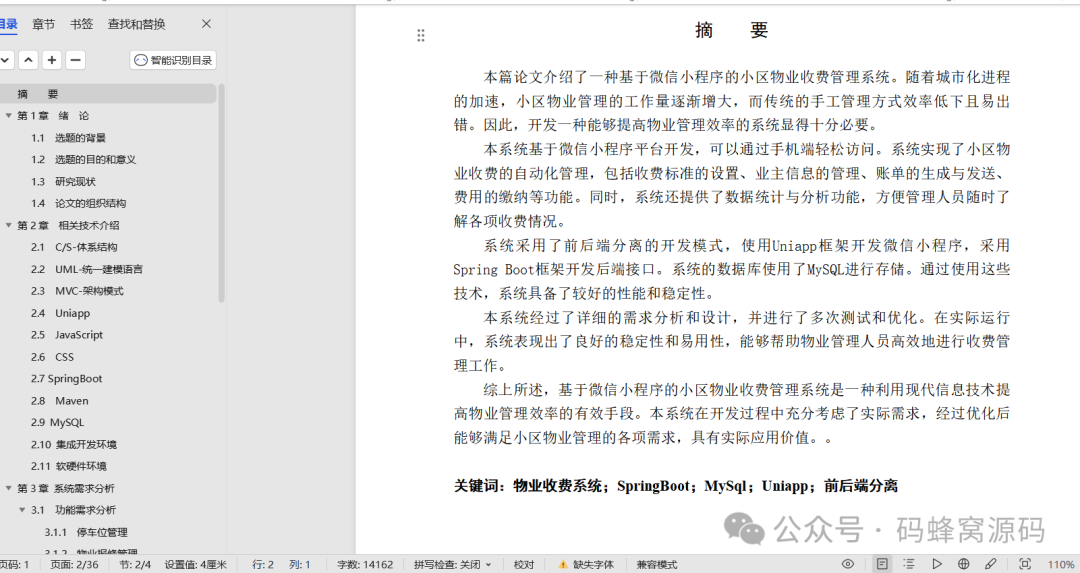The width and height of the screenshot is (1080, 573).
Task: Switch to outline view icon in status bar
Action: 909,564
